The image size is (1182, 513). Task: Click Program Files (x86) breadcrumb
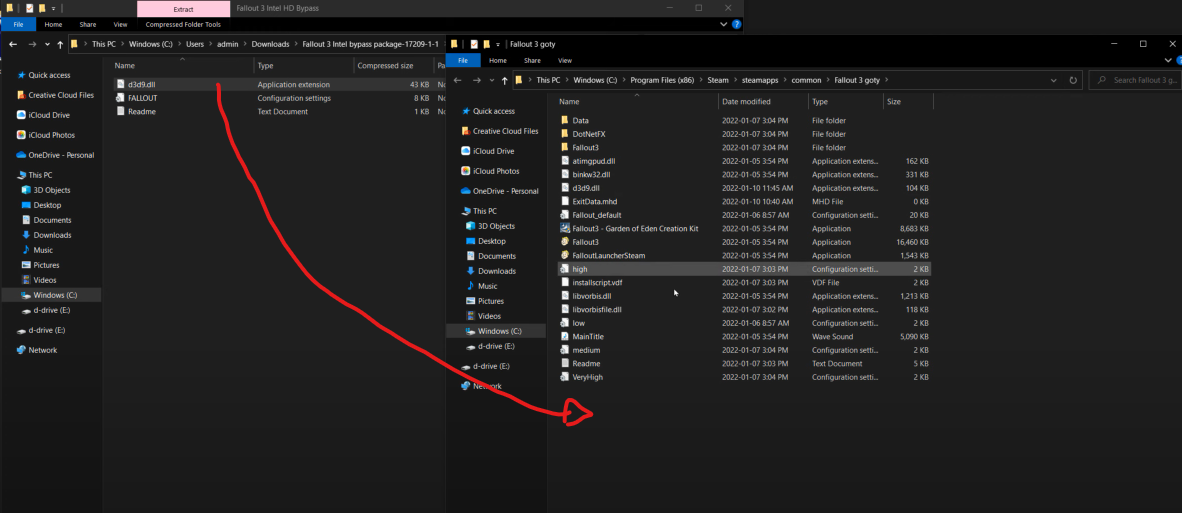point(662,80)
